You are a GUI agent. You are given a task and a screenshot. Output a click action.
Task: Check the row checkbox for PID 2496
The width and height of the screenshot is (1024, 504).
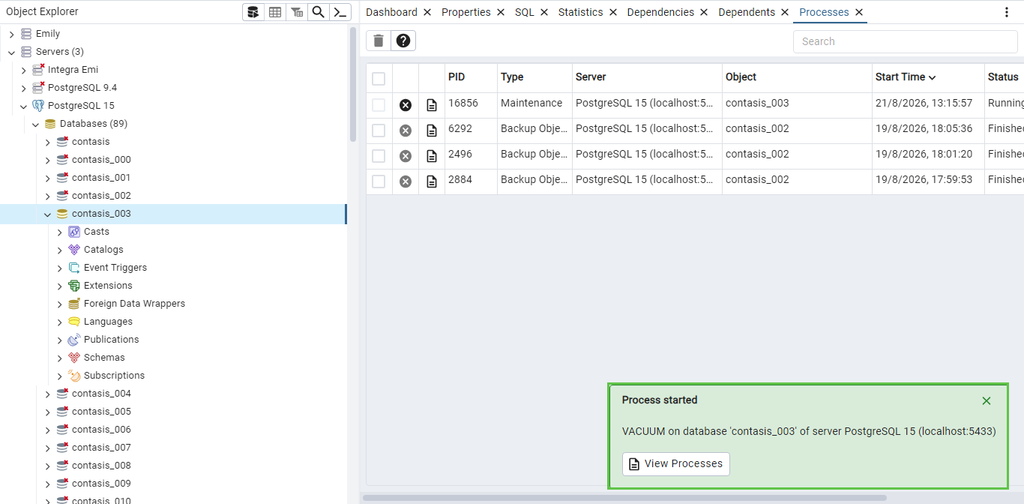click(x=379, y=156)
